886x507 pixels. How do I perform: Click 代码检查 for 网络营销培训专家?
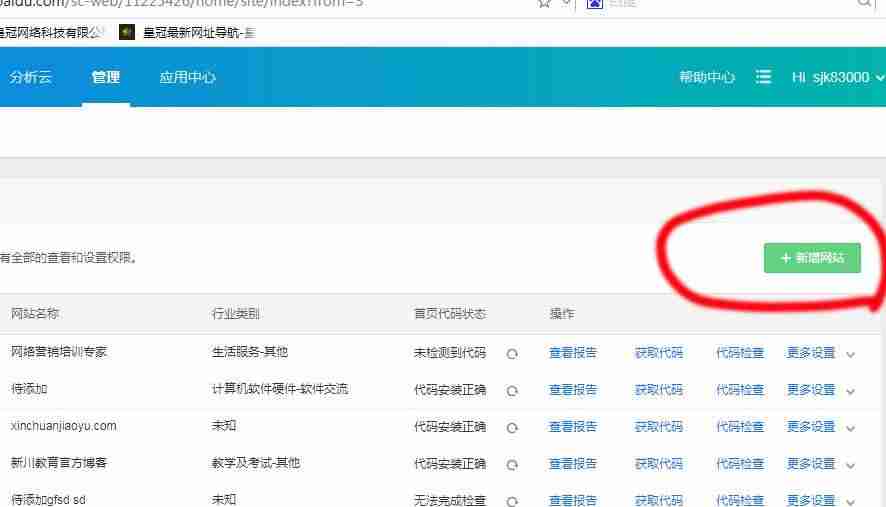tap(740, 353)
